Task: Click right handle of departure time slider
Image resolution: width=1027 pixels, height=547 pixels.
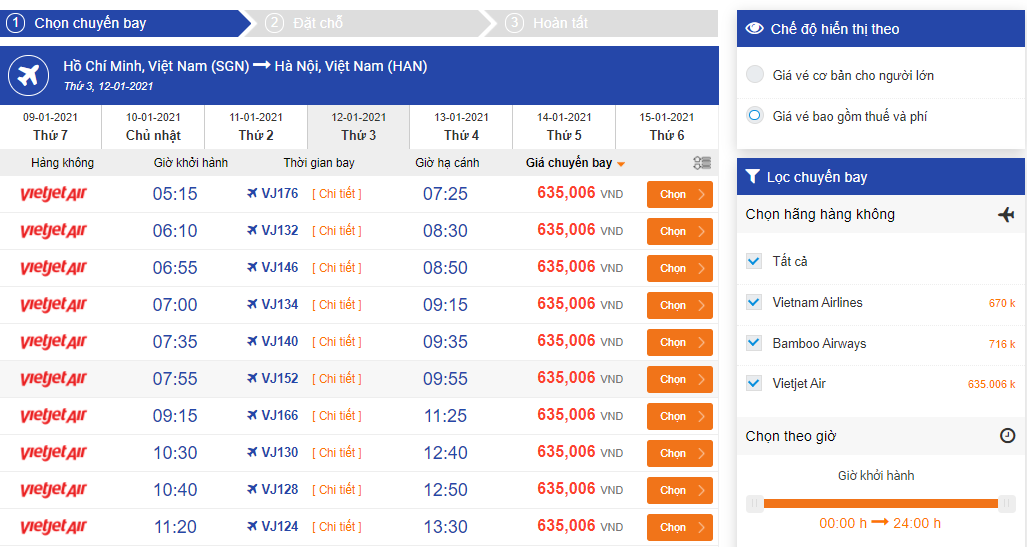Action: [x=1007, y=503]
